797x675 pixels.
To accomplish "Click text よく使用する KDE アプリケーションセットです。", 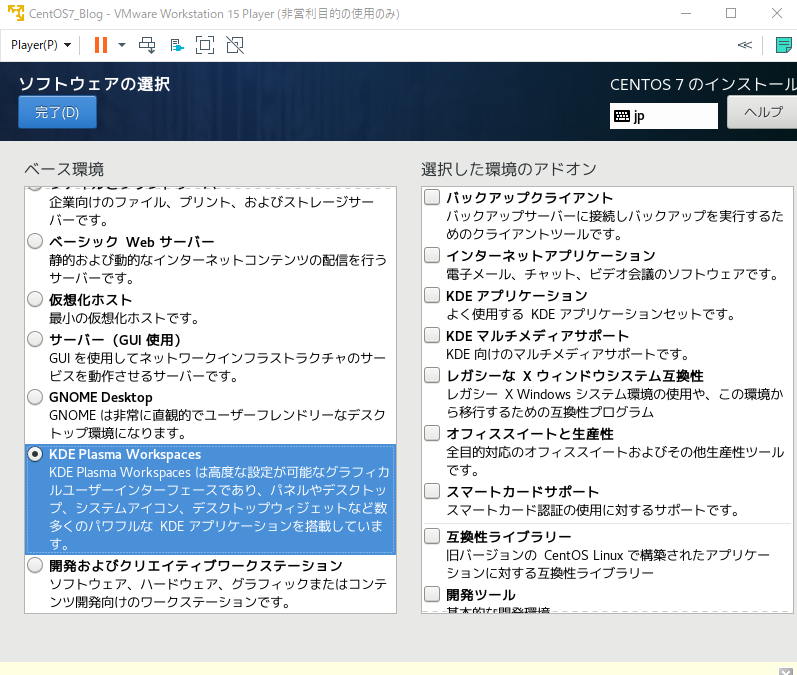I will click(591, 314).
